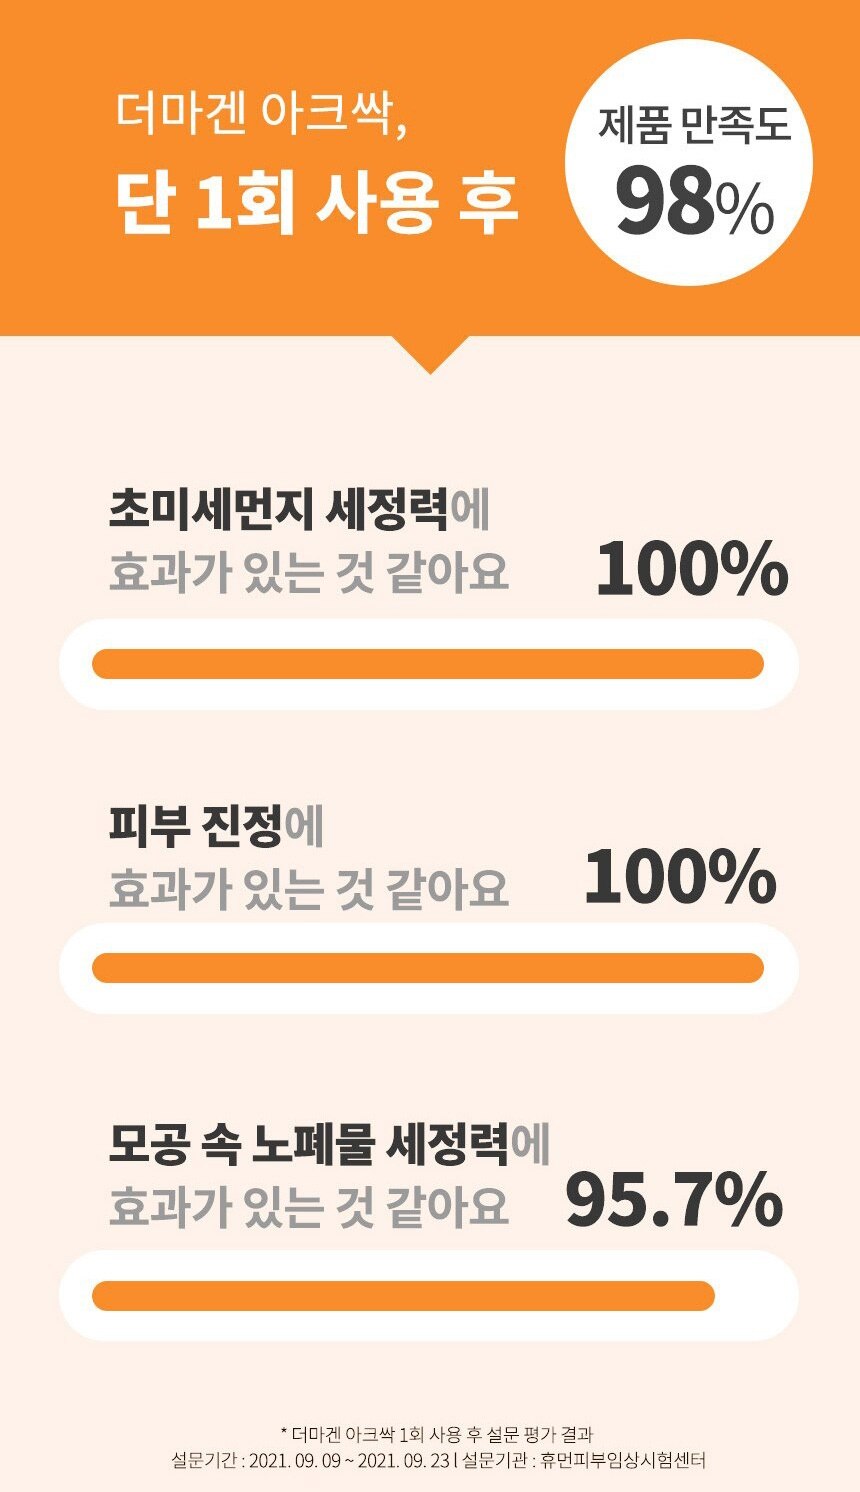This screenshot has width=860, height=1492.
Task: Click the 100% value beside 피부 진정
Action: pyautogui.click(x=680, y=877)
